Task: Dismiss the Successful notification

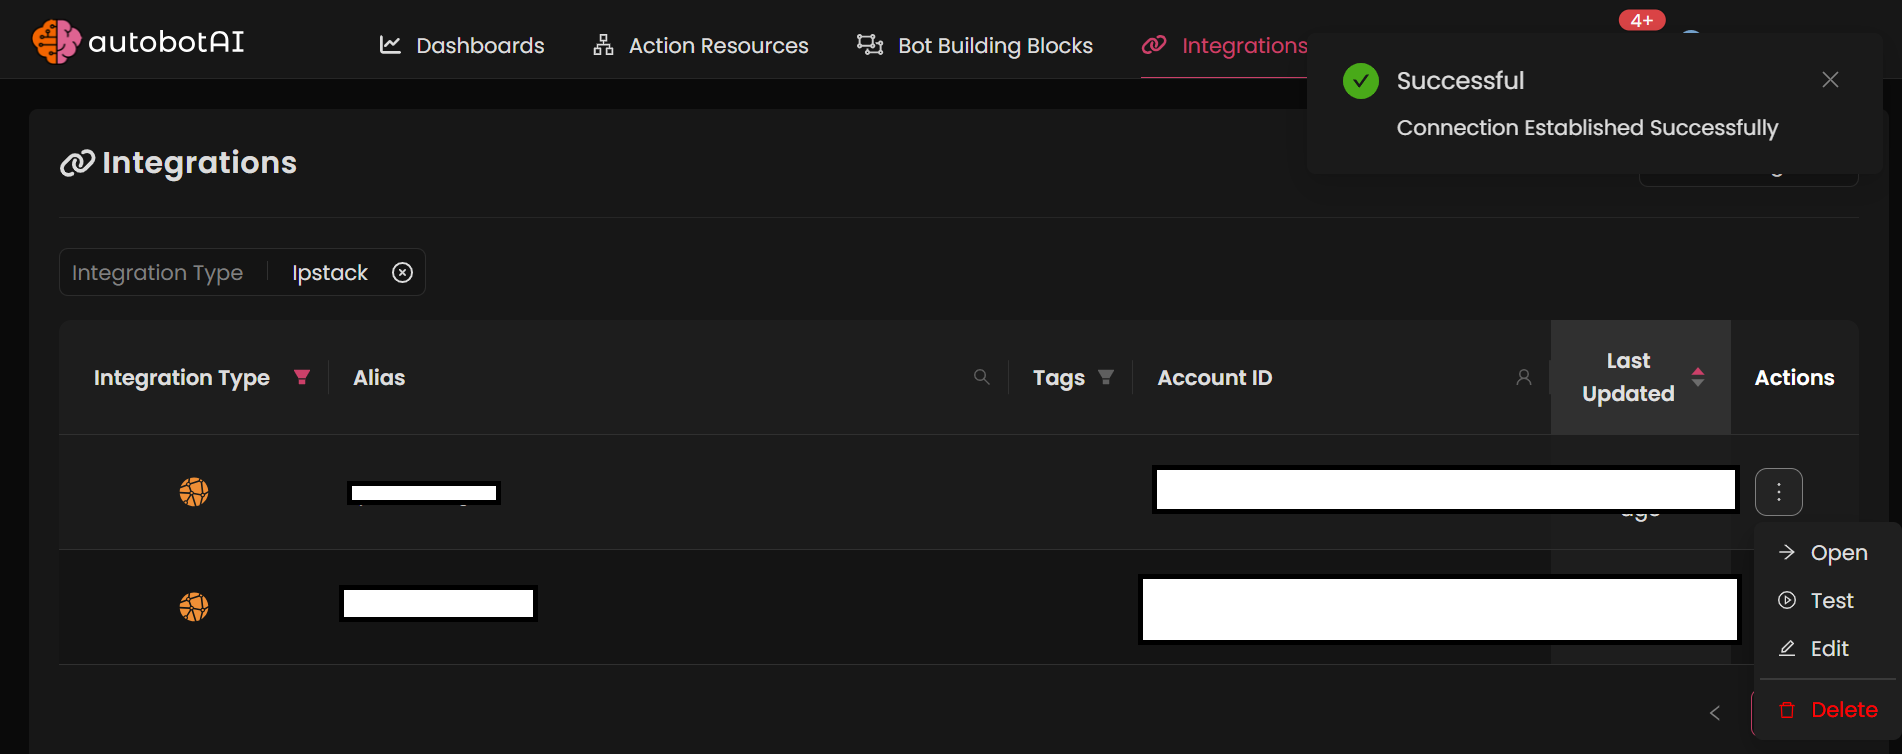Action: click(x=1830, y=80)
